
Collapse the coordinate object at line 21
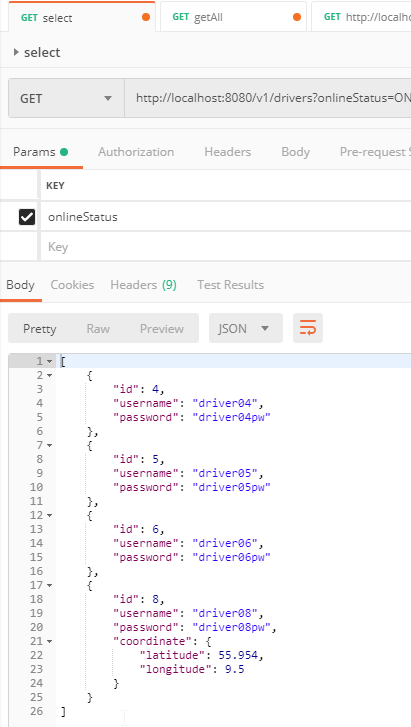click(50, 642)
